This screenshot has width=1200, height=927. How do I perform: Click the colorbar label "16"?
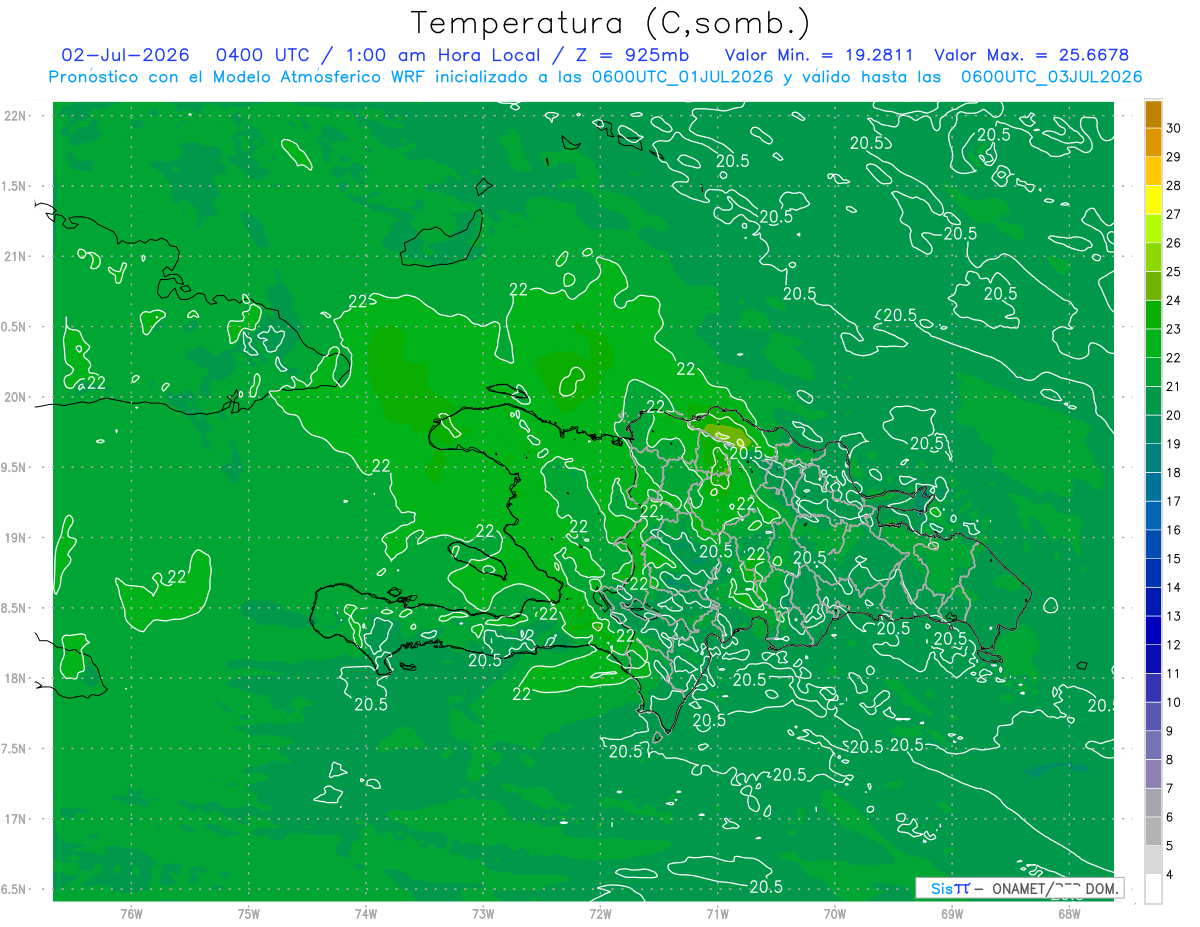pyautogui.click(x=1174, y=529)
